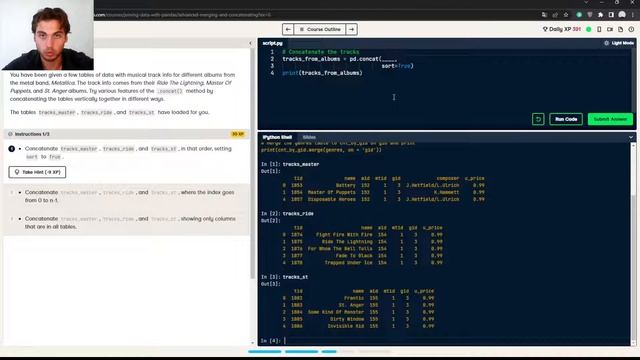Click the first progress bar segment at bottom
The height and width of the screenshot is (360, 640).
click(264, 351)
